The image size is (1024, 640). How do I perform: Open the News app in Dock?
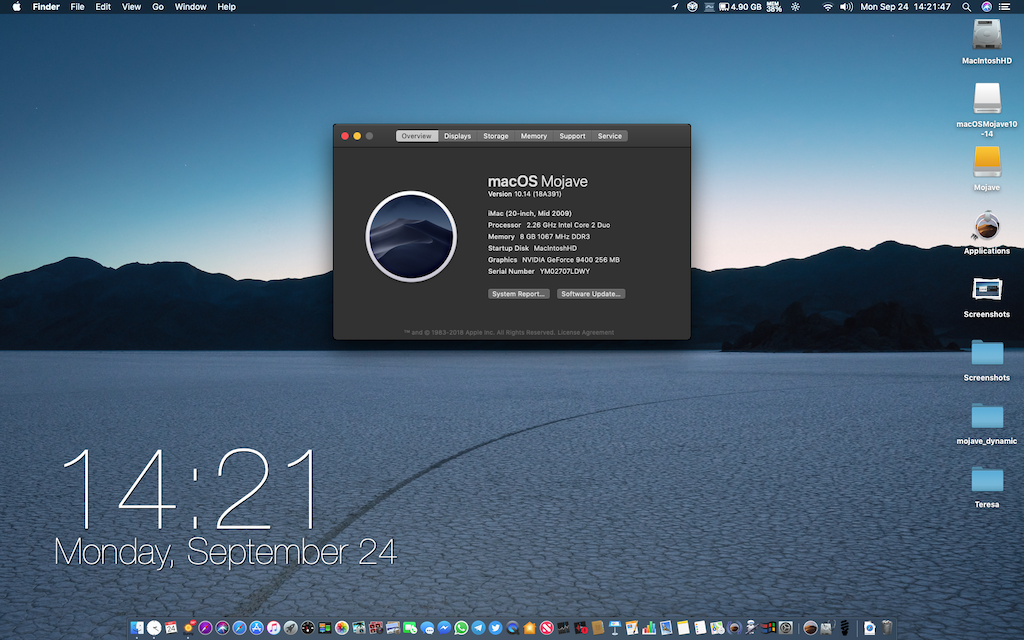[547, 628]
